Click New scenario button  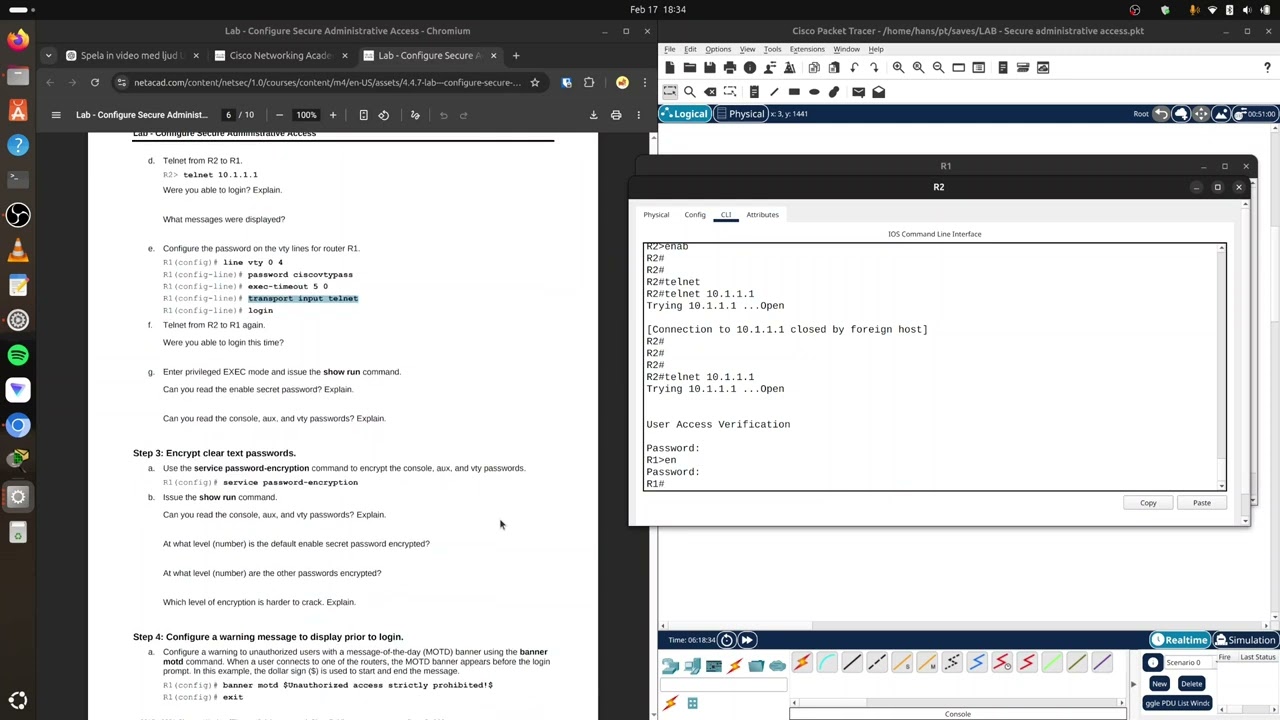click(1159, 684)
